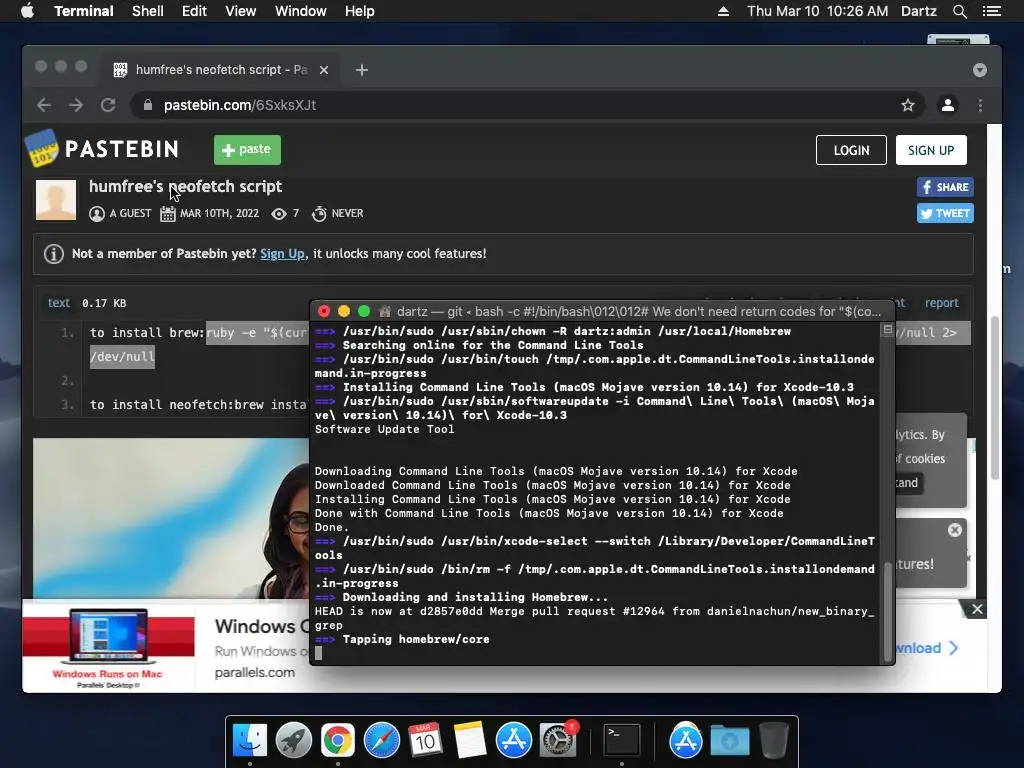Image resolution: width=1024 pixels, height=768 pixels.
Task: Open the Shell menu
Action: click(x=148, y=11)
